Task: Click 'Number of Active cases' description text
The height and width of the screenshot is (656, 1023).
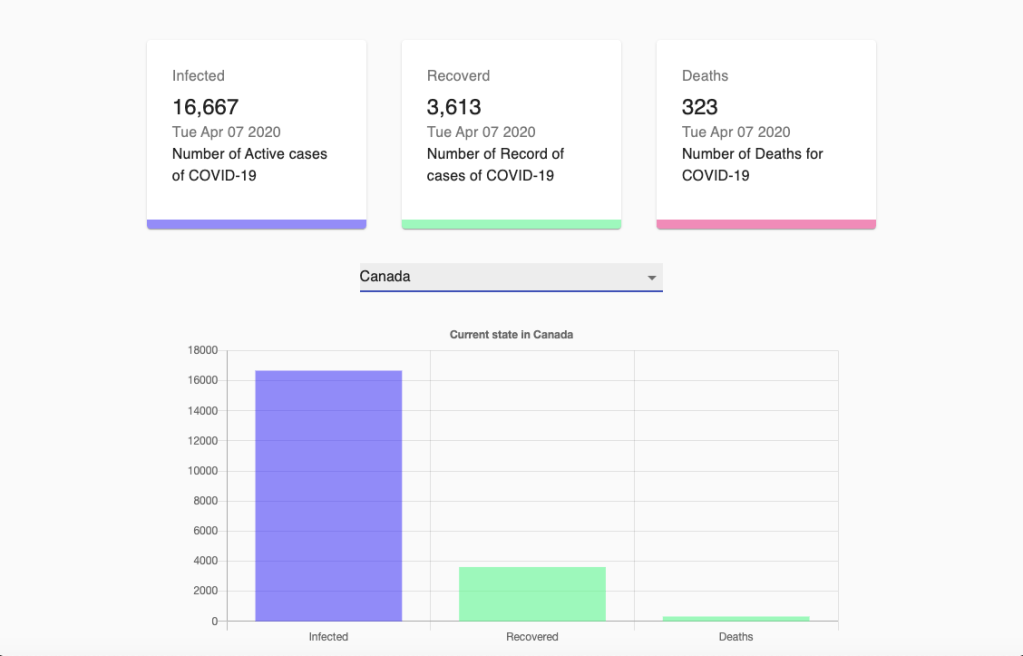Action: coord(249,154)
